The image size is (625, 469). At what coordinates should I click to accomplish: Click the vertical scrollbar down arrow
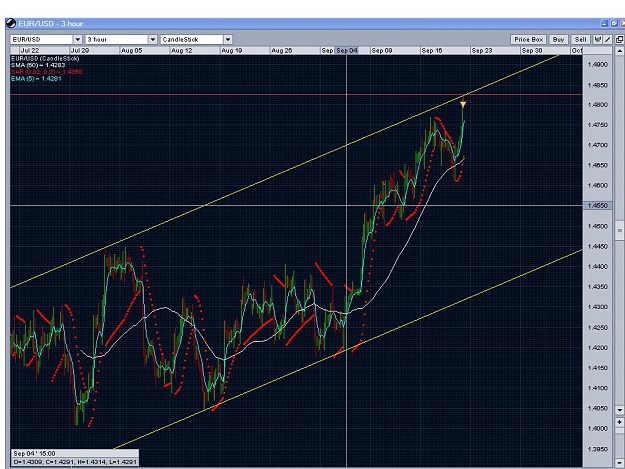[619, 410]
